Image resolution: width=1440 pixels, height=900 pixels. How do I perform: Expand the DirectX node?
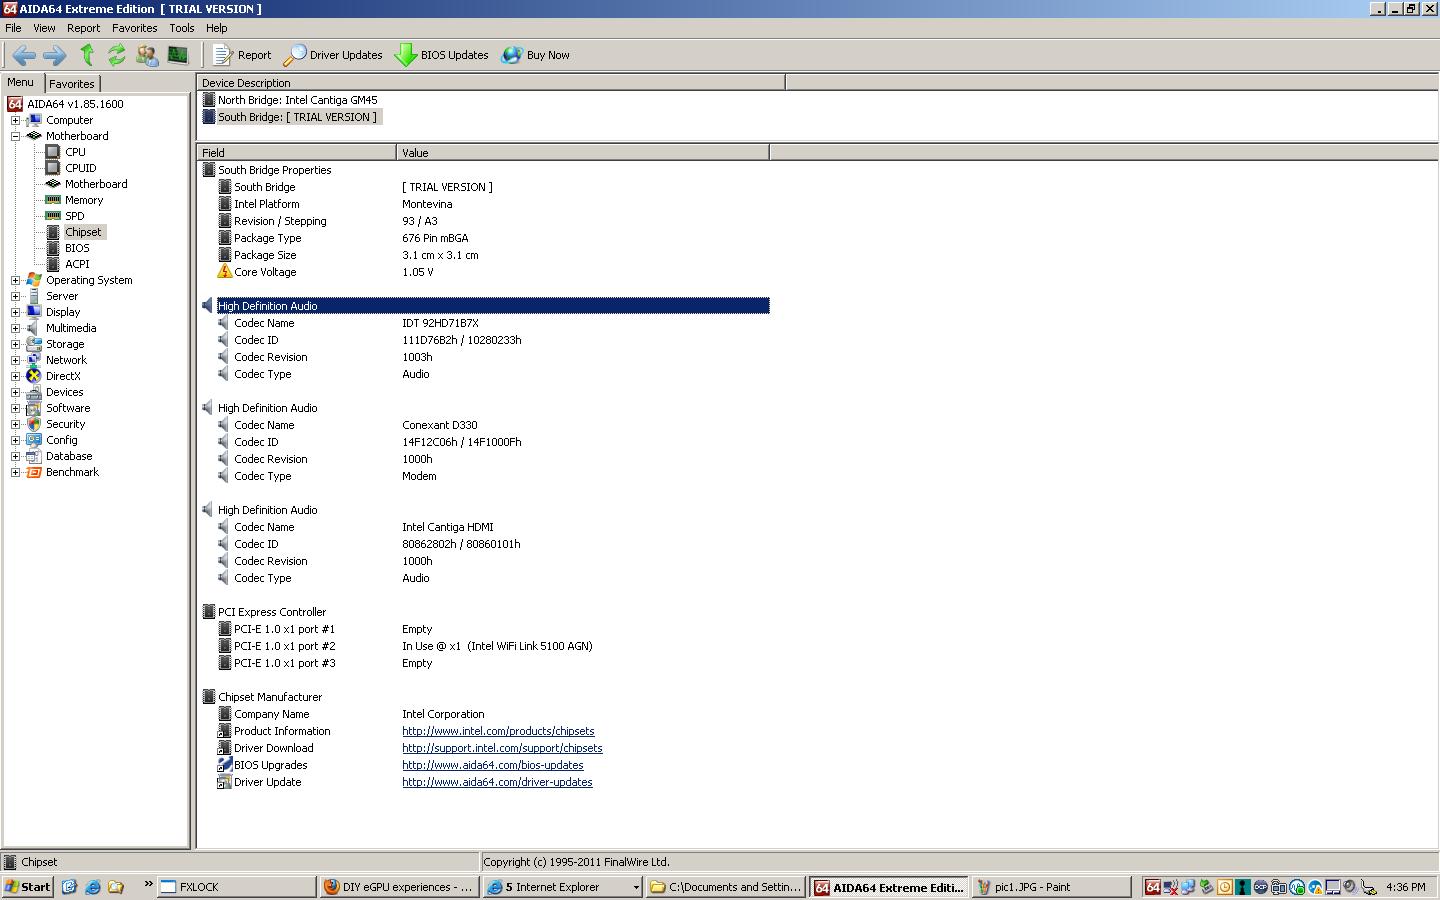15,376
